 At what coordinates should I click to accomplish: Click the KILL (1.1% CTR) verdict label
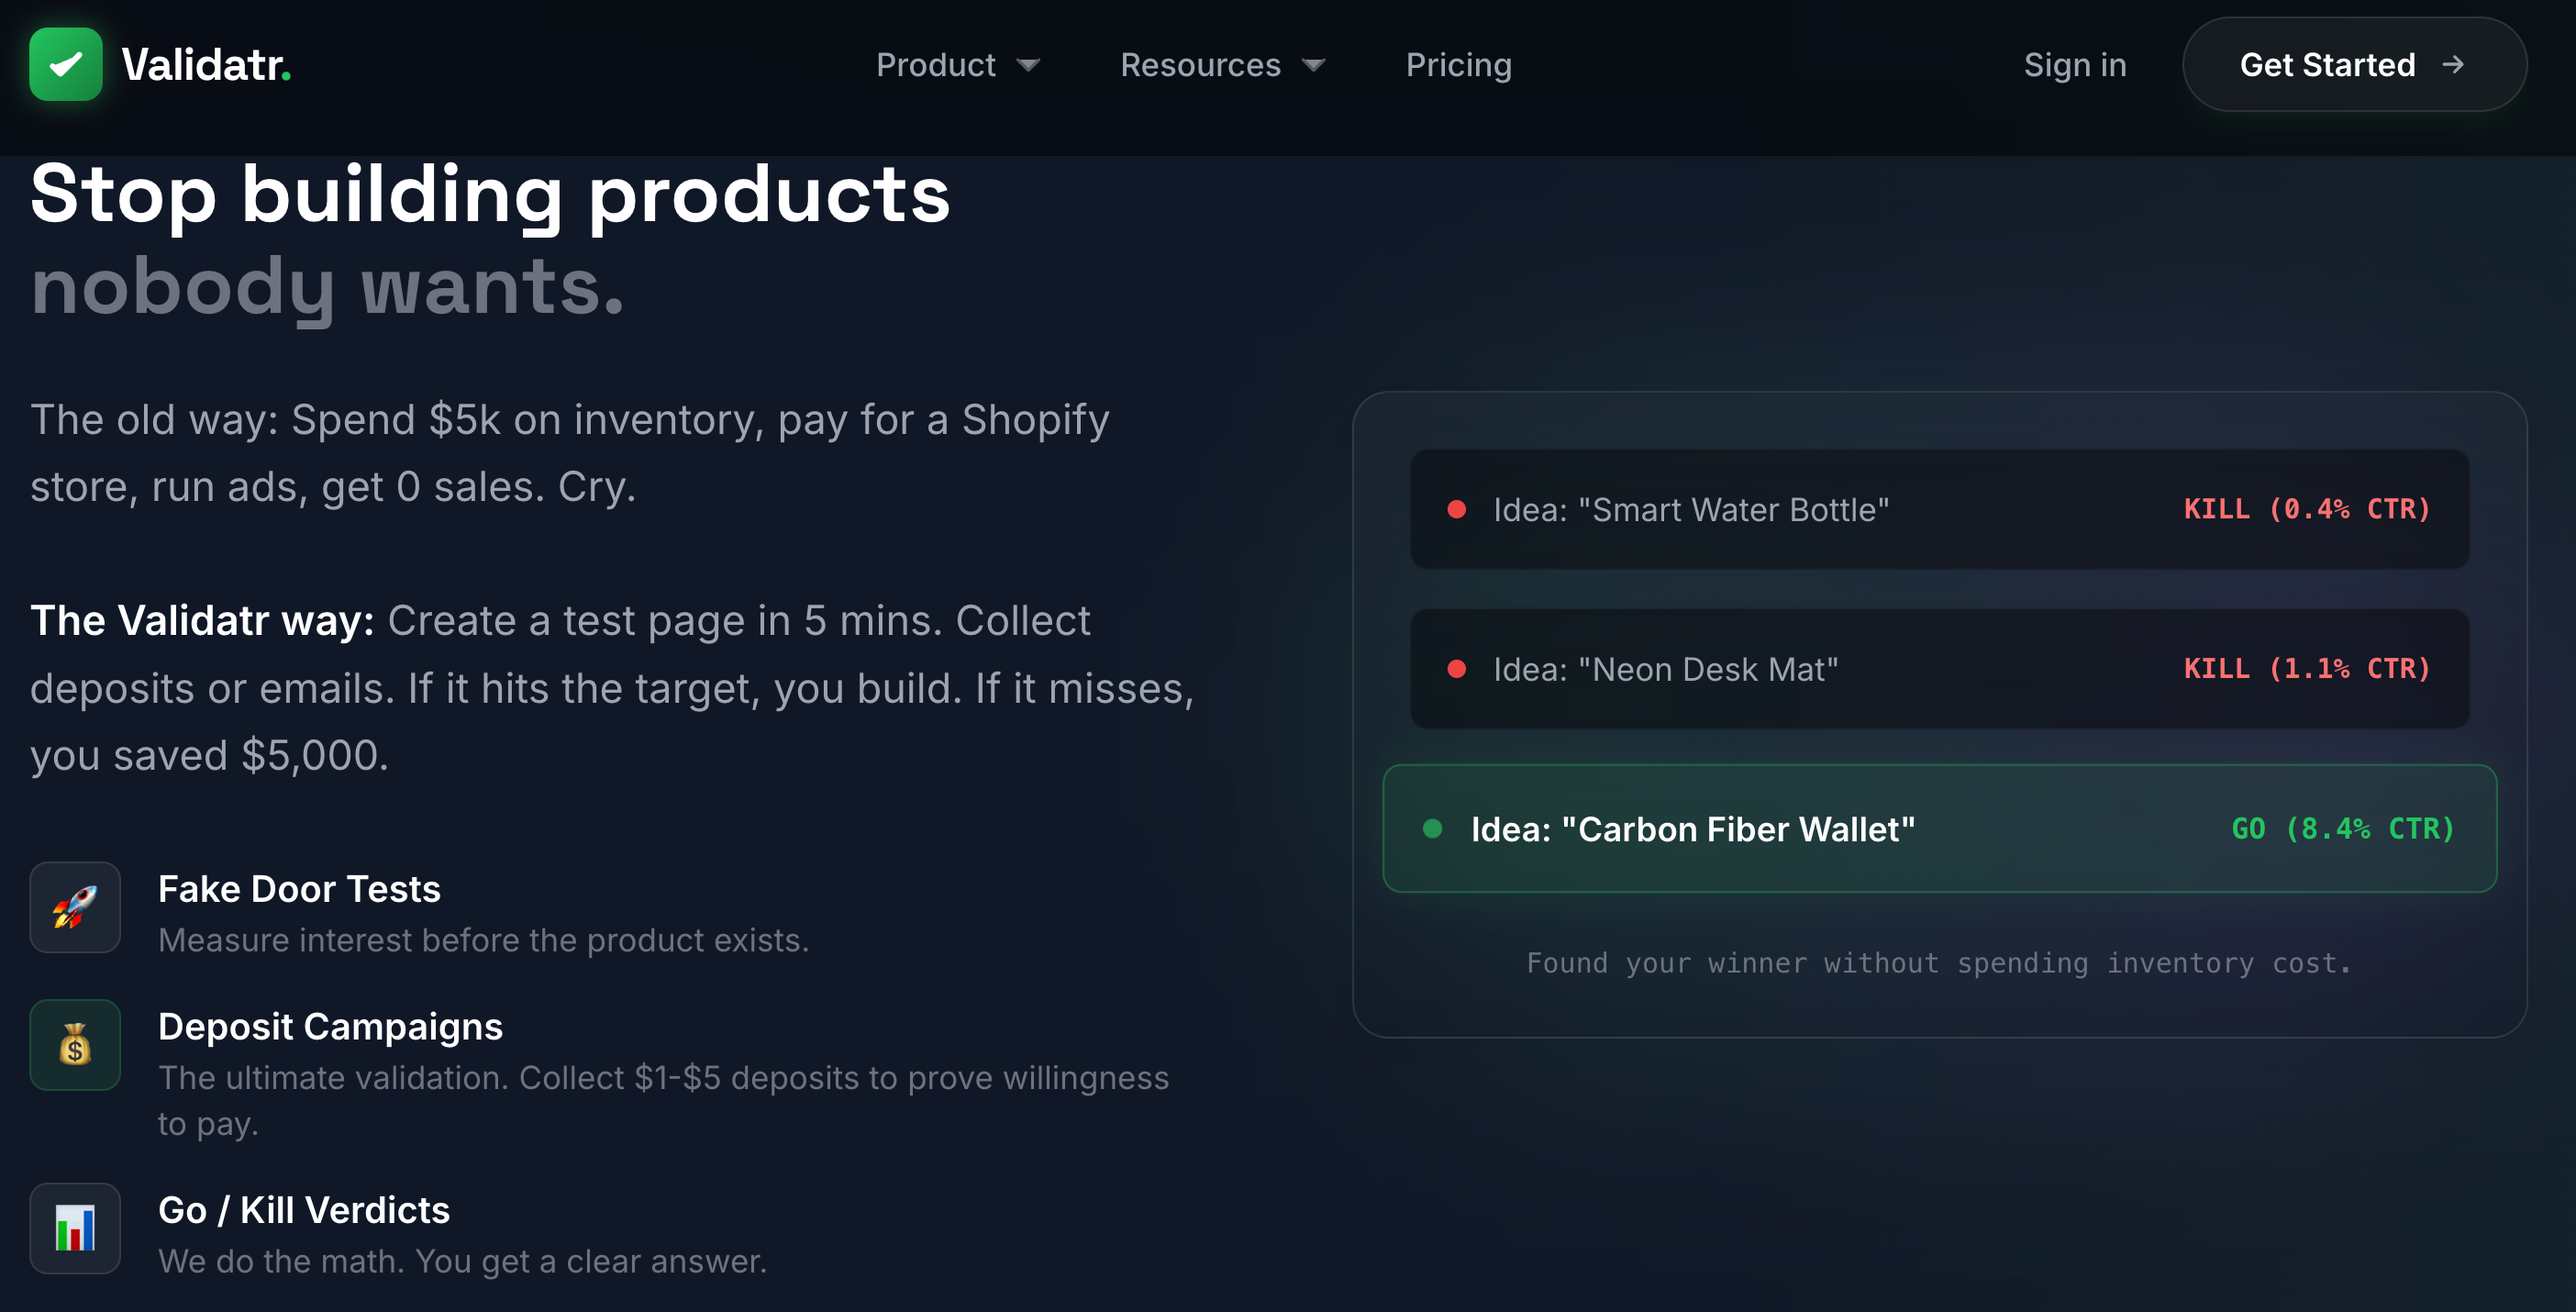pyautogui.click(x=2306, y=669)
